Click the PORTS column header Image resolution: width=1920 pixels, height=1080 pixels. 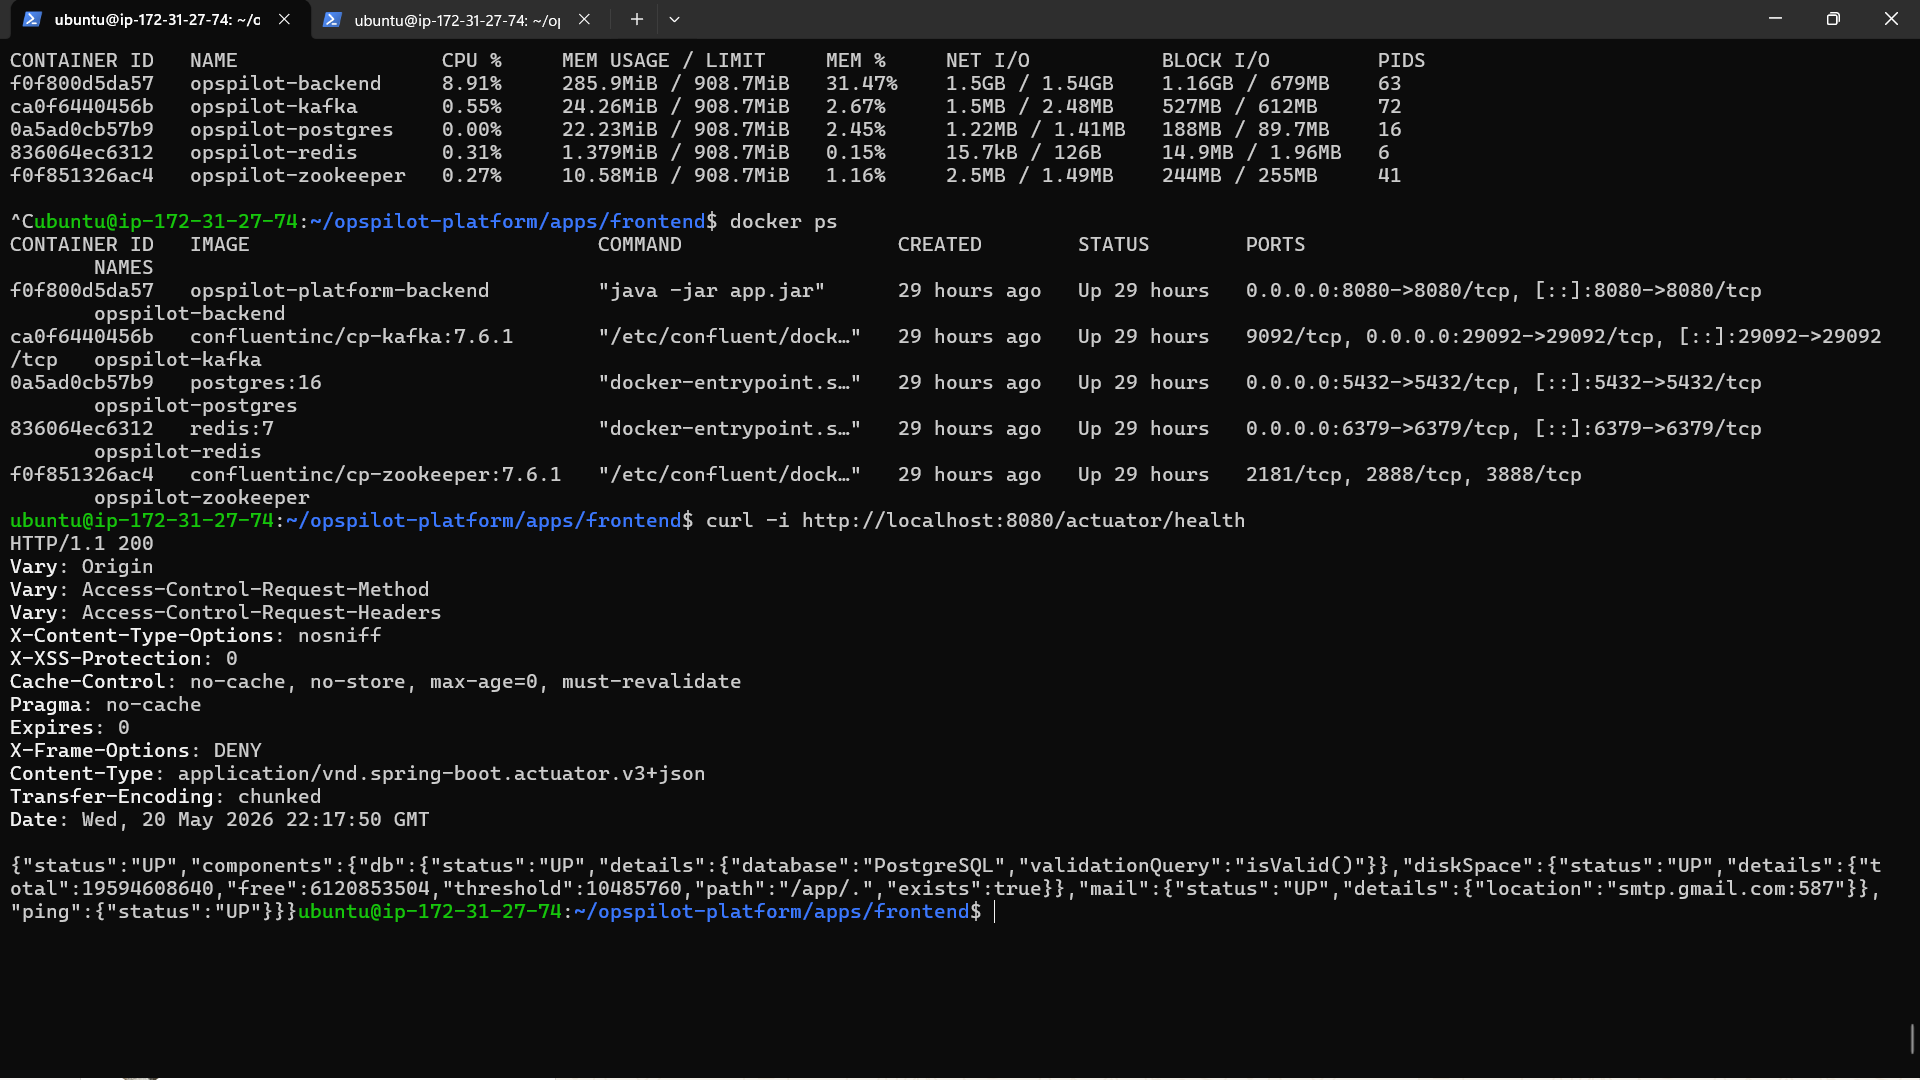[x=1275, y=245]
